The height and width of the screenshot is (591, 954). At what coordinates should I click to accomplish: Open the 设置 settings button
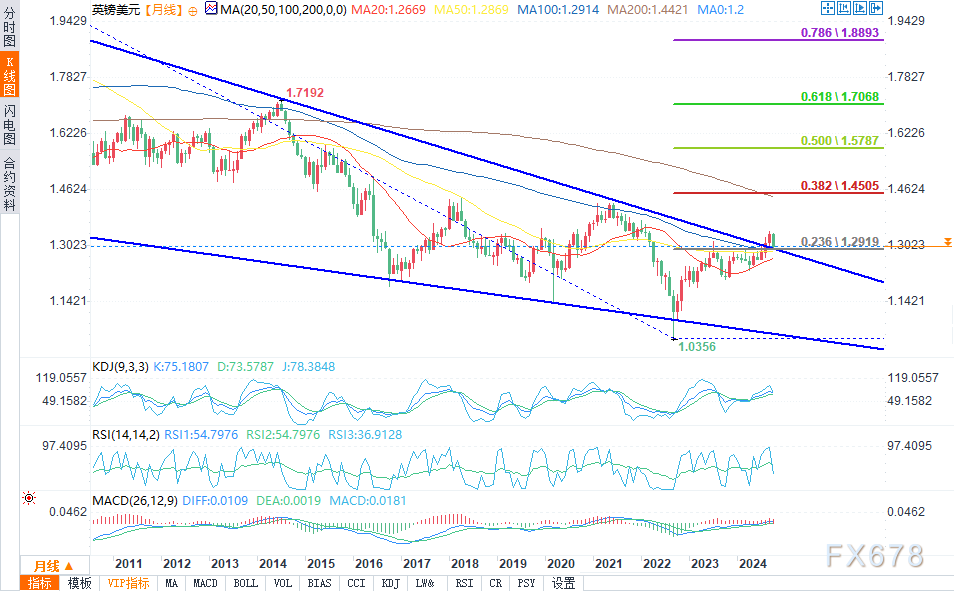(563, 583)
